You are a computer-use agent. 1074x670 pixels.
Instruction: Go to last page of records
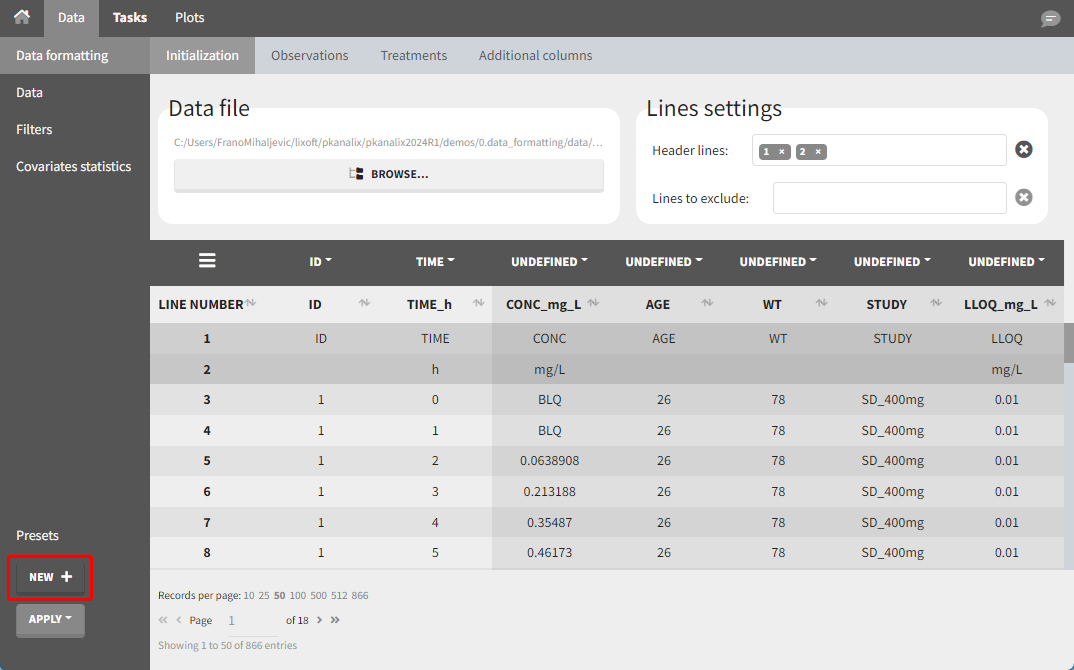pyautogui.click(x=335, y=620)
